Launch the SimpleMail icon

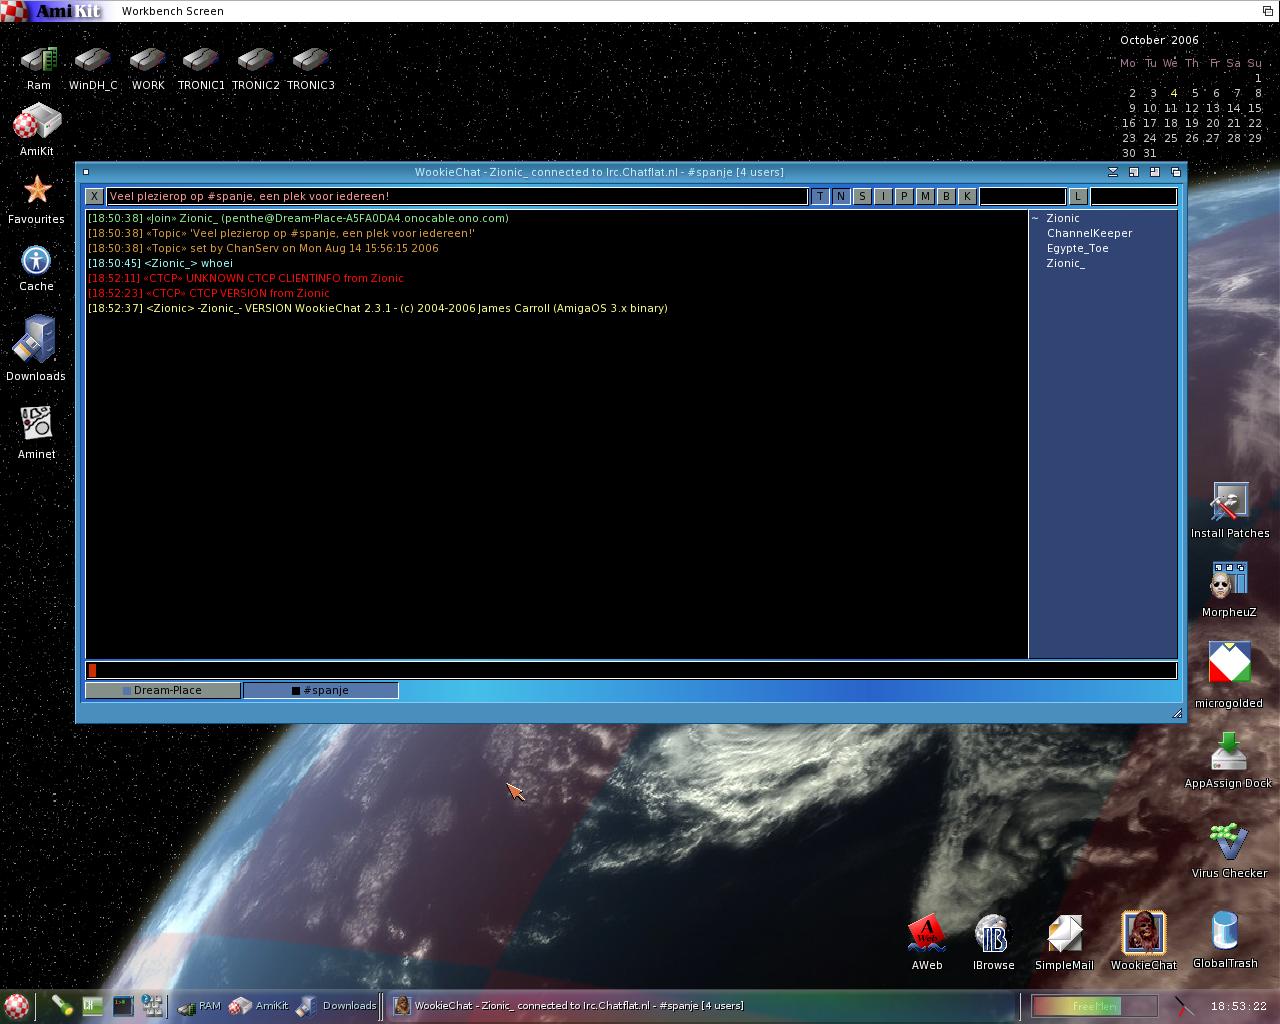pos(1064,941)
